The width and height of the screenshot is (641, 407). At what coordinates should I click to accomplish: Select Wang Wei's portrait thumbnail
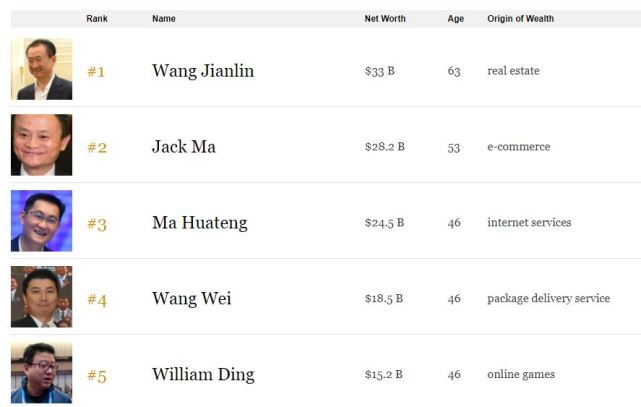(41, 297)
